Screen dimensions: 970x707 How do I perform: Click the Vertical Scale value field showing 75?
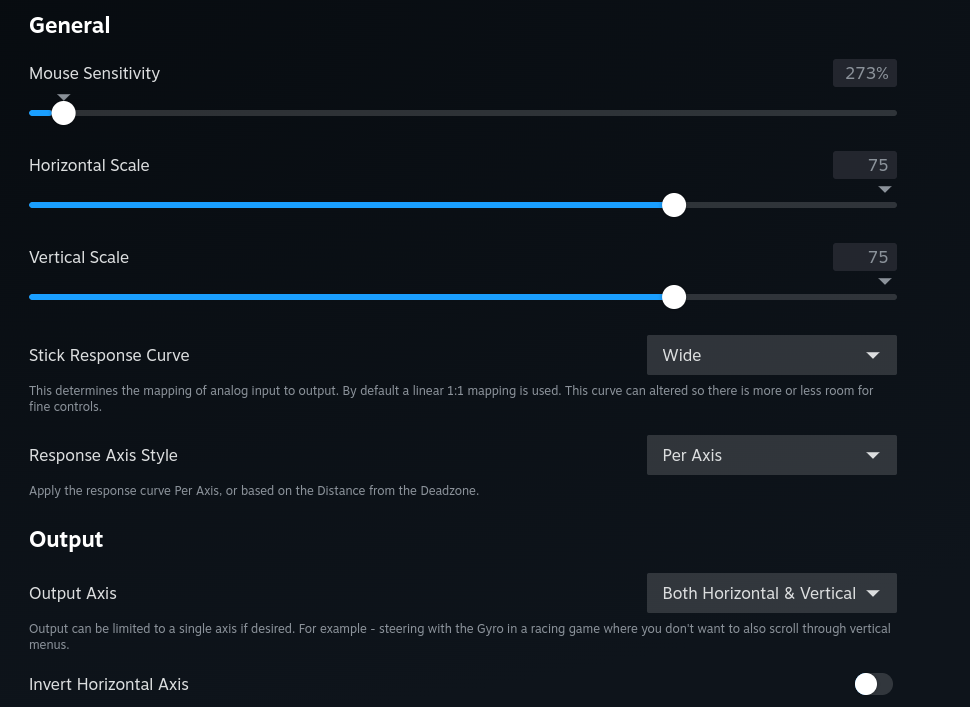tap(864, 257)
